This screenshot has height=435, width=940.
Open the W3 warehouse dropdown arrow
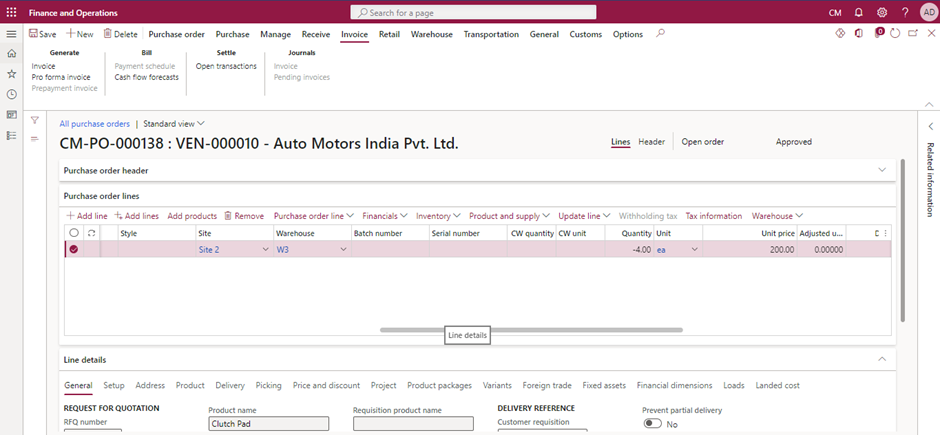point(344,250)
